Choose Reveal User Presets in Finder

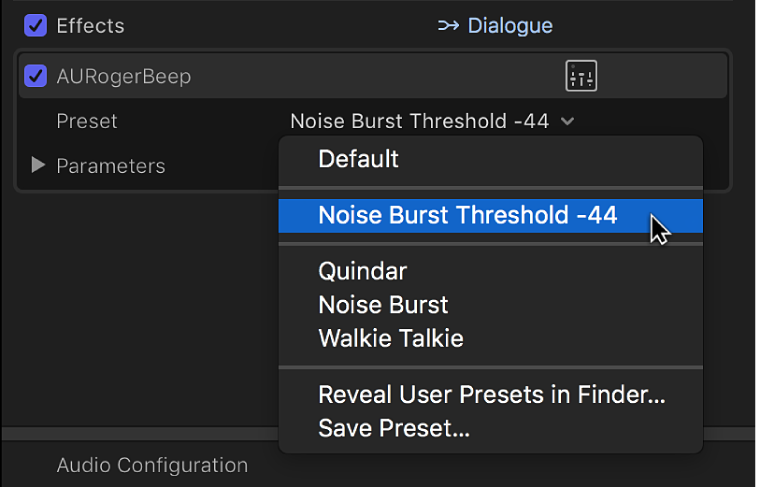tap(491, 395)
